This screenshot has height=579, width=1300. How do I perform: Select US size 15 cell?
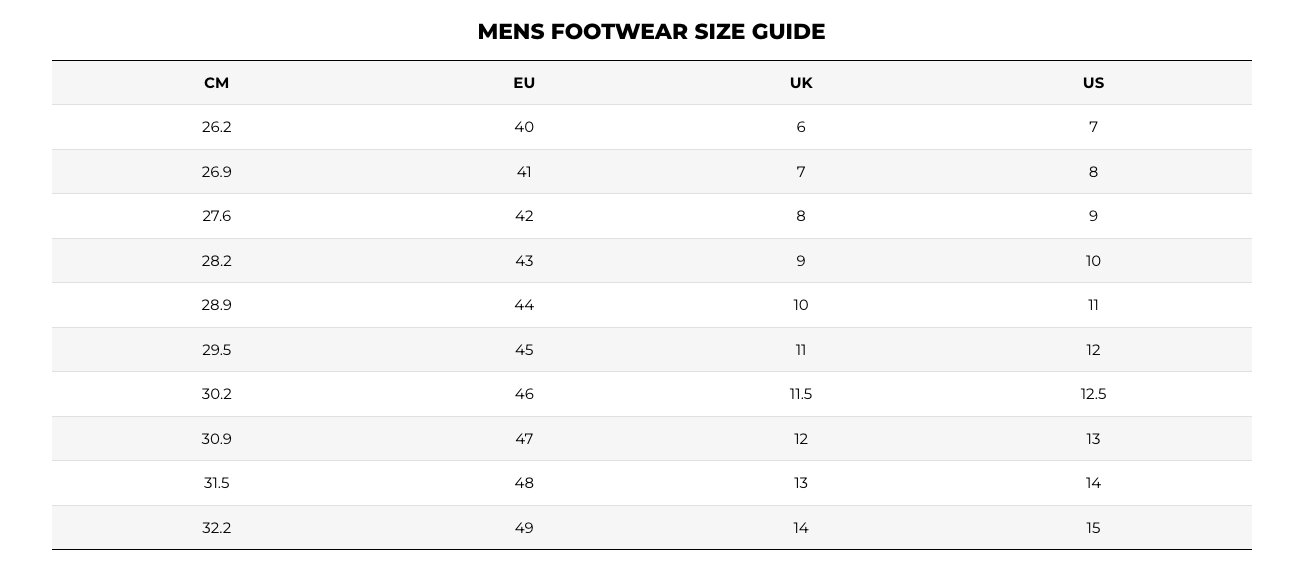[x=1093, y=528]
